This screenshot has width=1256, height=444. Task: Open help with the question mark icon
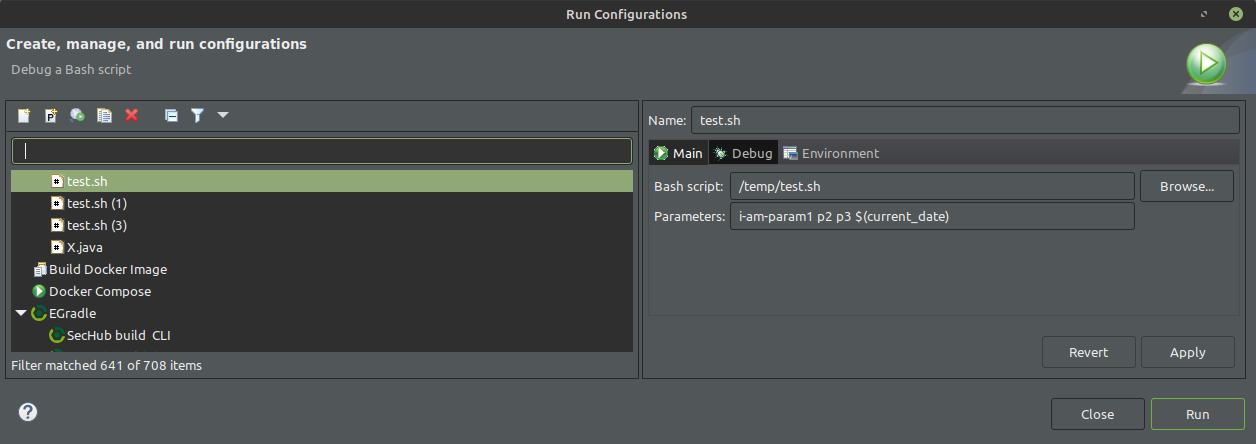point(28,412)
